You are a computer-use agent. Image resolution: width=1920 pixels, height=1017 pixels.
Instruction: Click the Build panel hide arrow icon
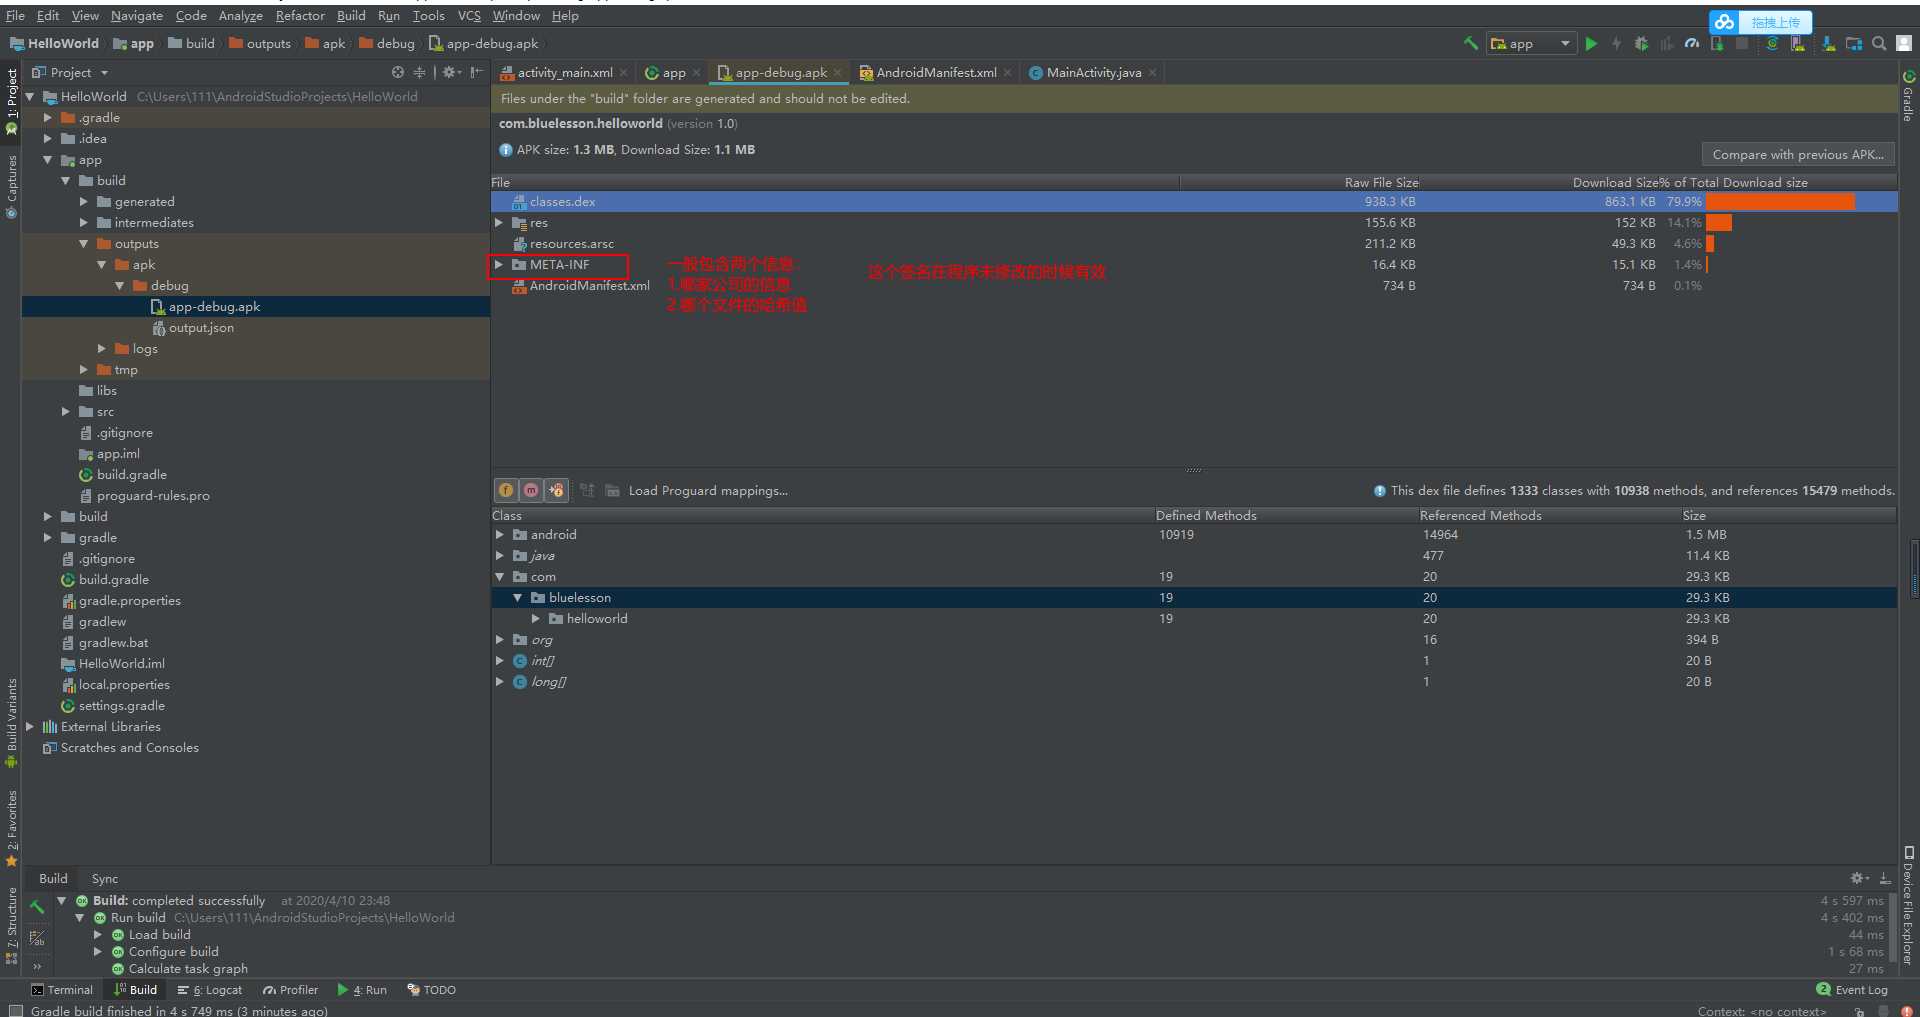point(1885,878)
